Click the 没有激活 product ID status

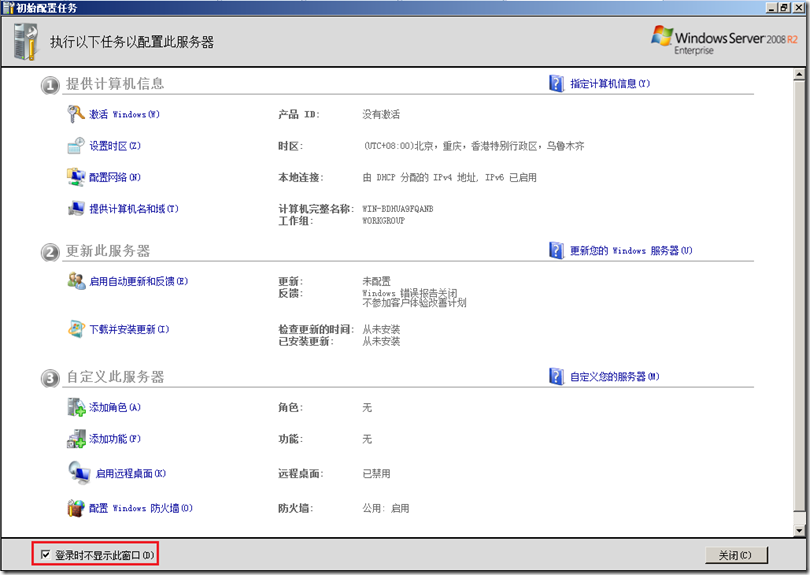coord(381,114)
